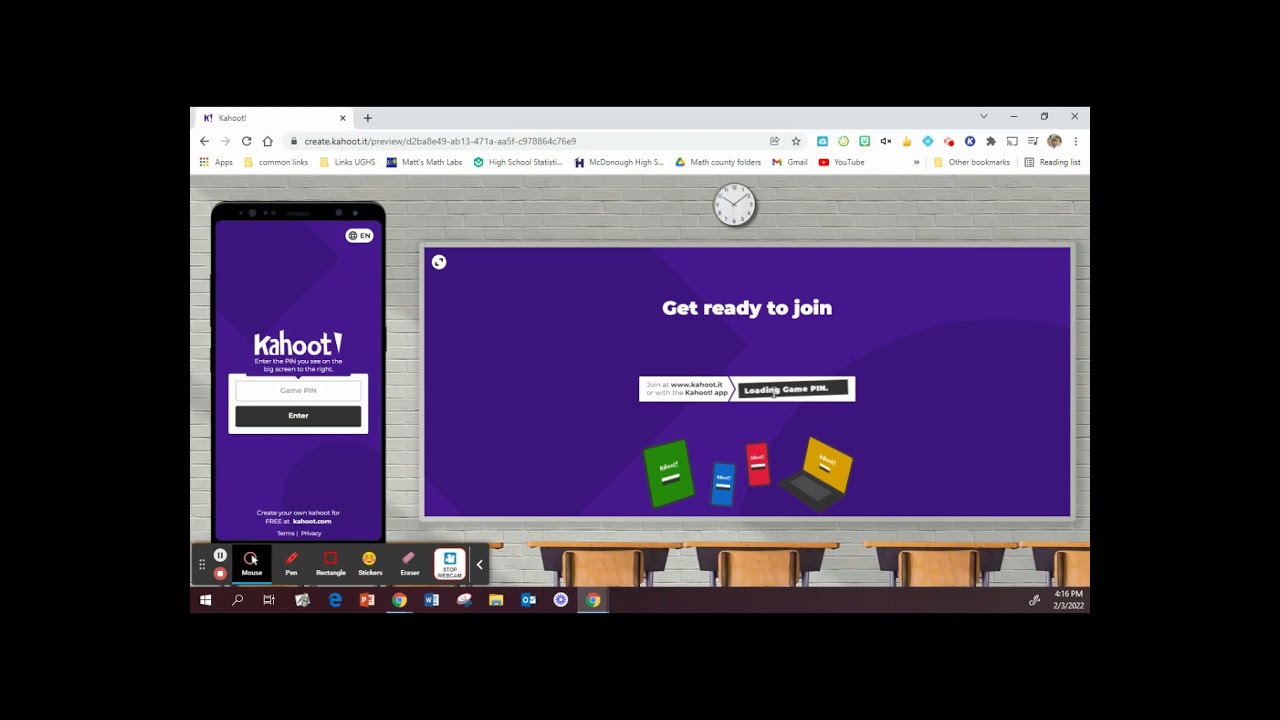
Task: Open Word from the taskbar
Action: 431,600
